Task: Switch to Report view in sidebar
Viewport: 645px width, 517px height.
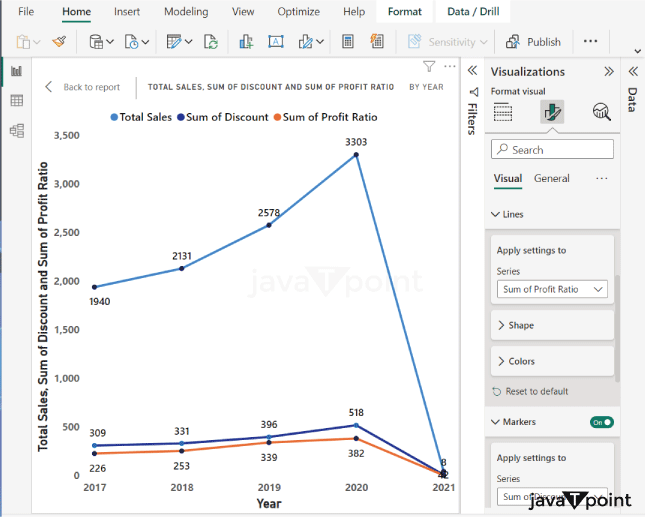Action: click(x=16, y=71)
